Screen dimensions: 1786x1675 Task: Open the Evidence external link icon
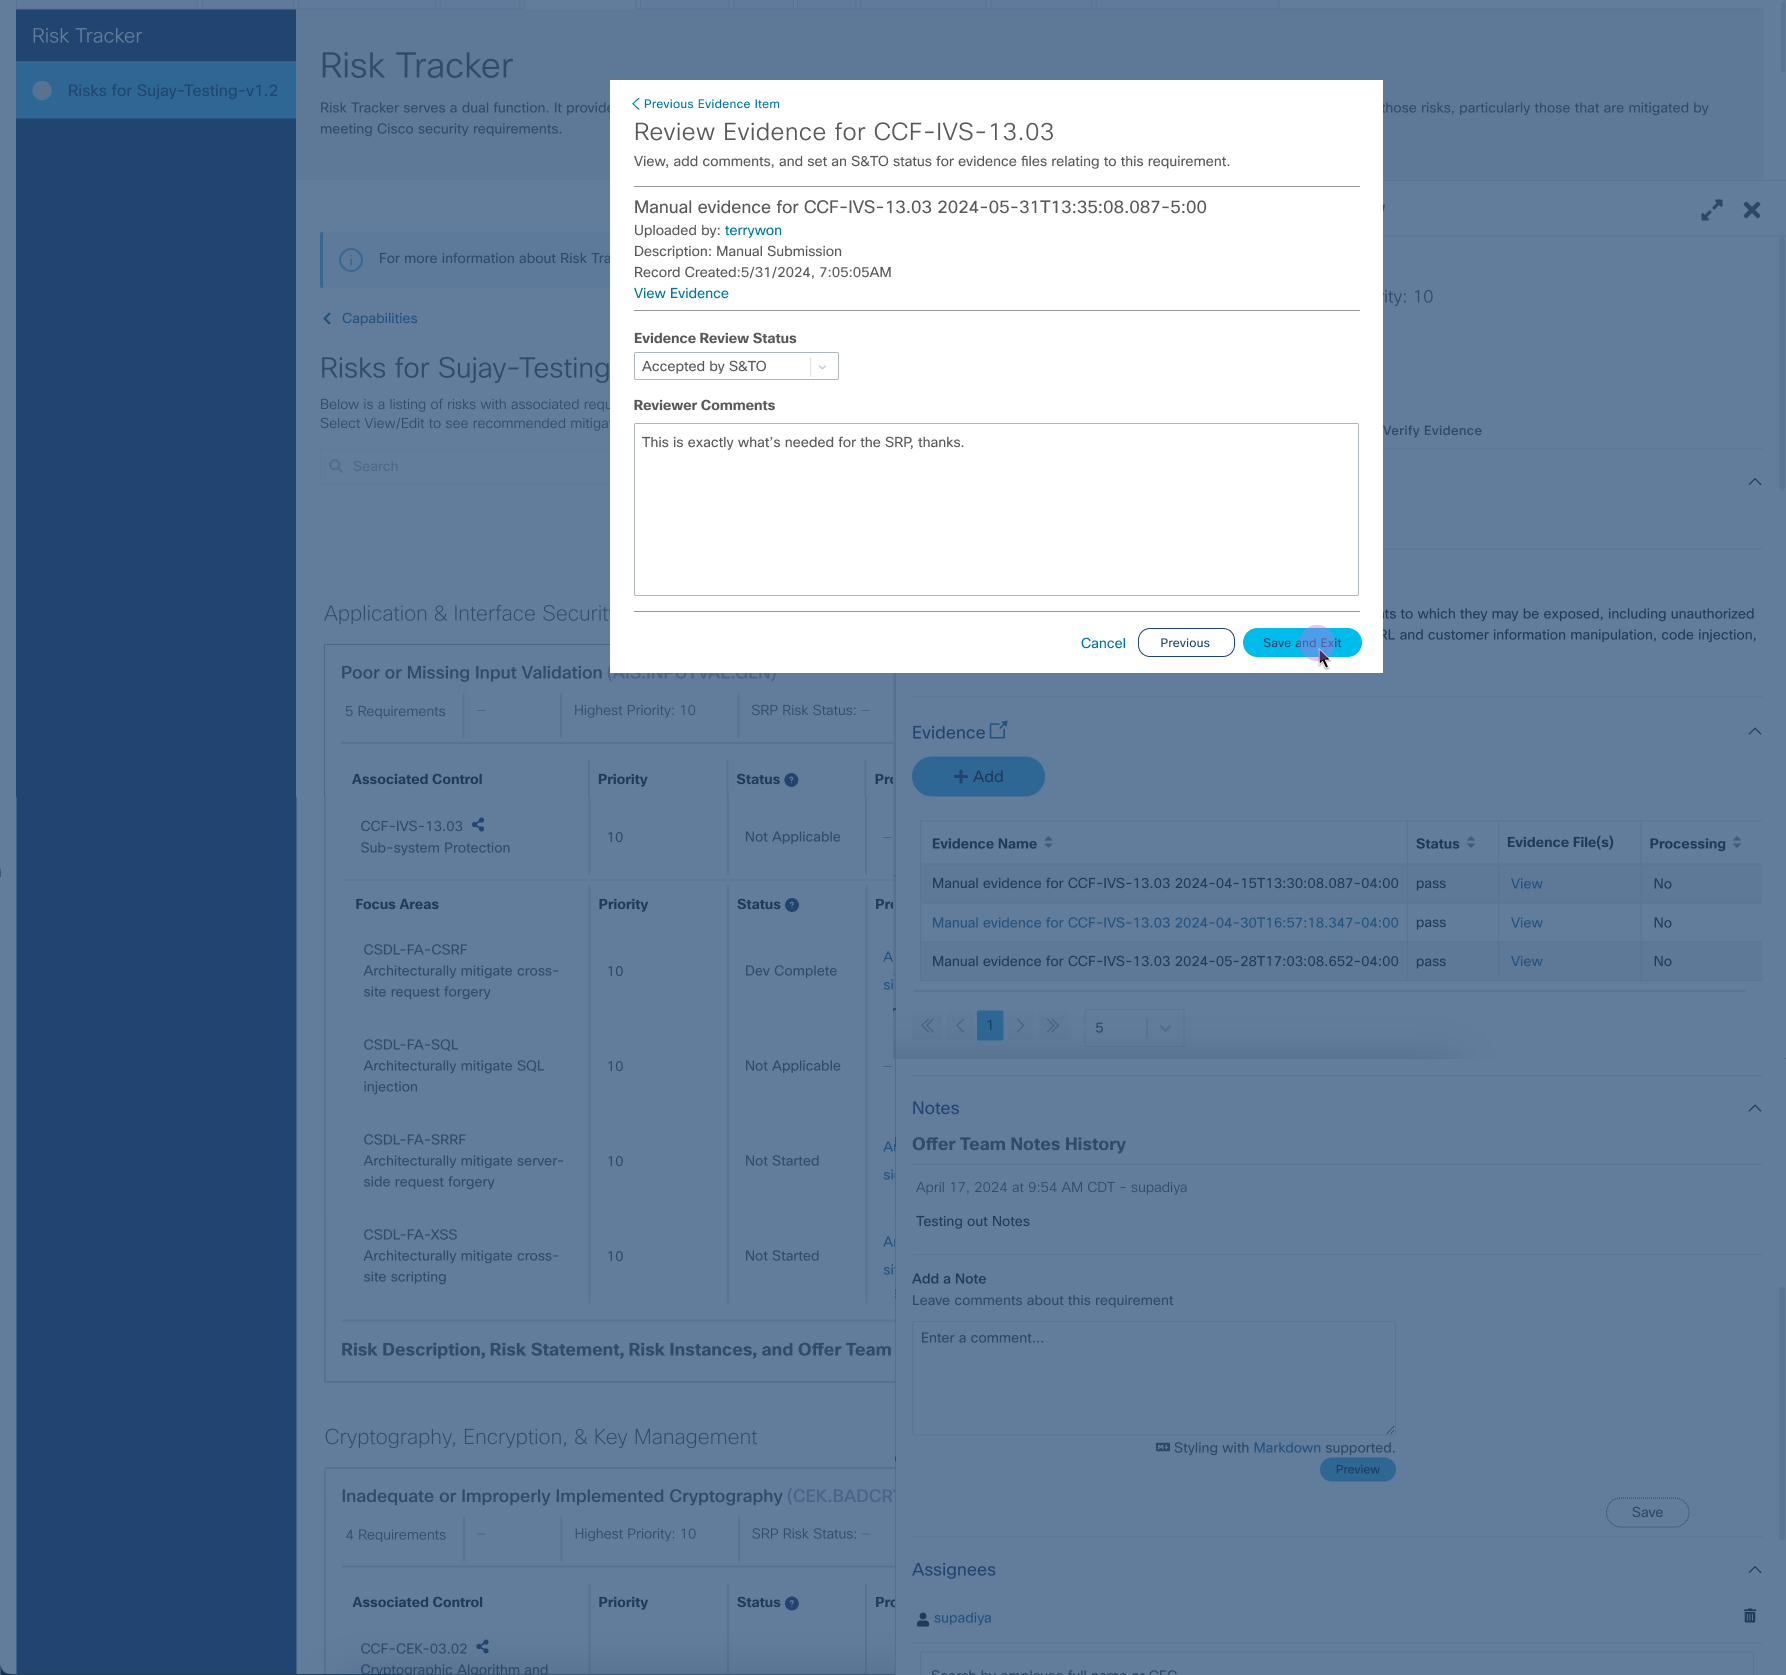[998, 731]
